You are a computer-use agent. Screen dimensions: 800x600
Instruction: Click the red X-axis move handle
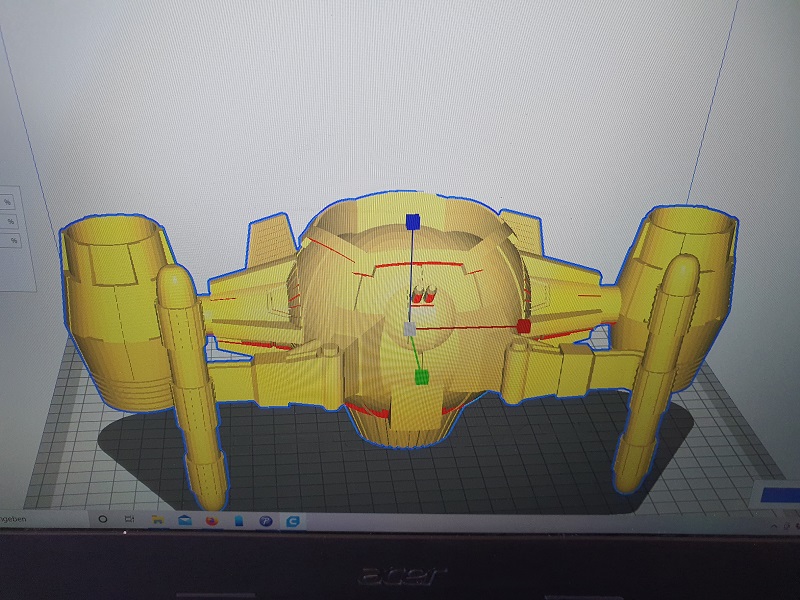[523, 326]
